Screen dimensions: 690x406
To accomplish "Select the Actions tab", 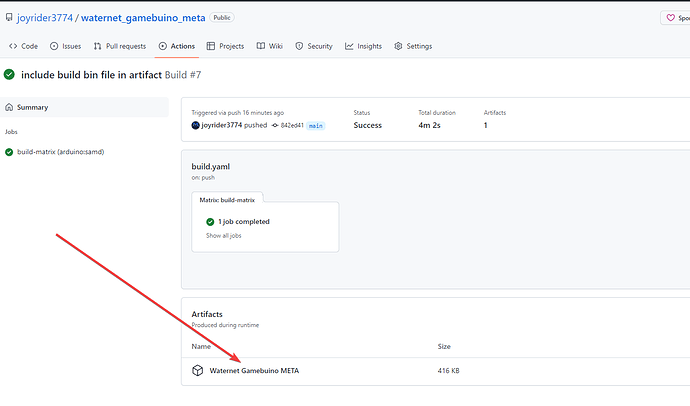I will pyautogui.click(x=177, y=46).
